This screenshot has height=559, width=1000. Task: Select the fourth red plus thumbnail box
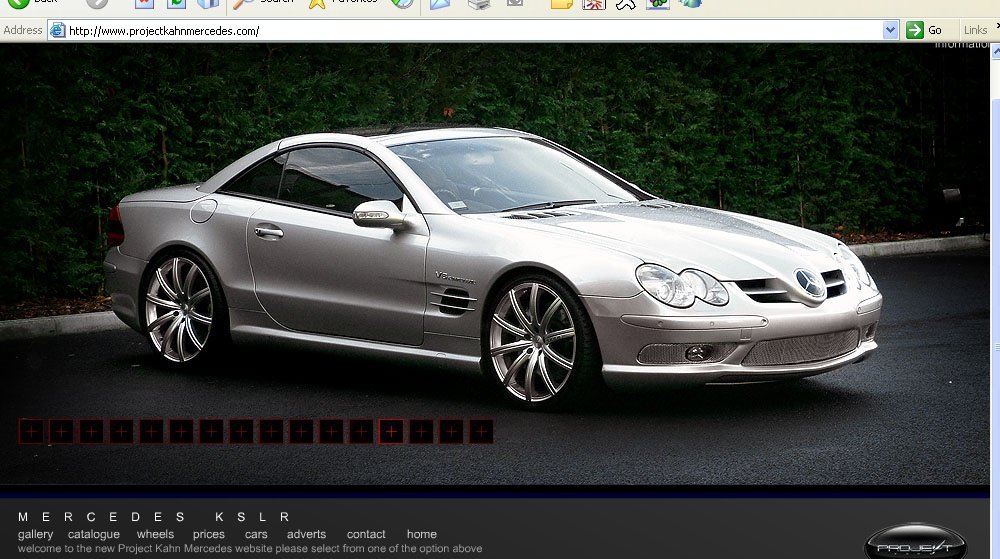[121, 432]
